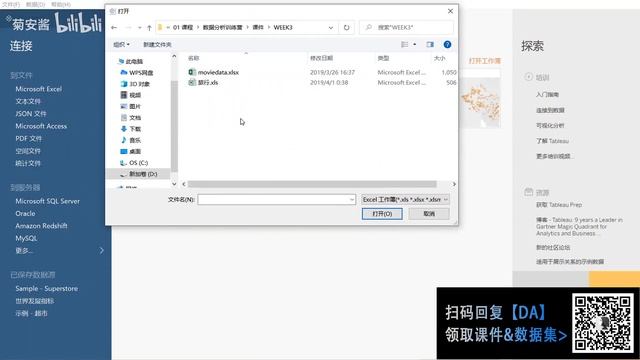Image resolution: width=640 pixels, height=360 pixels.
Task: Select the moviedata.xlsx file
Action: [x=214, y=72]
